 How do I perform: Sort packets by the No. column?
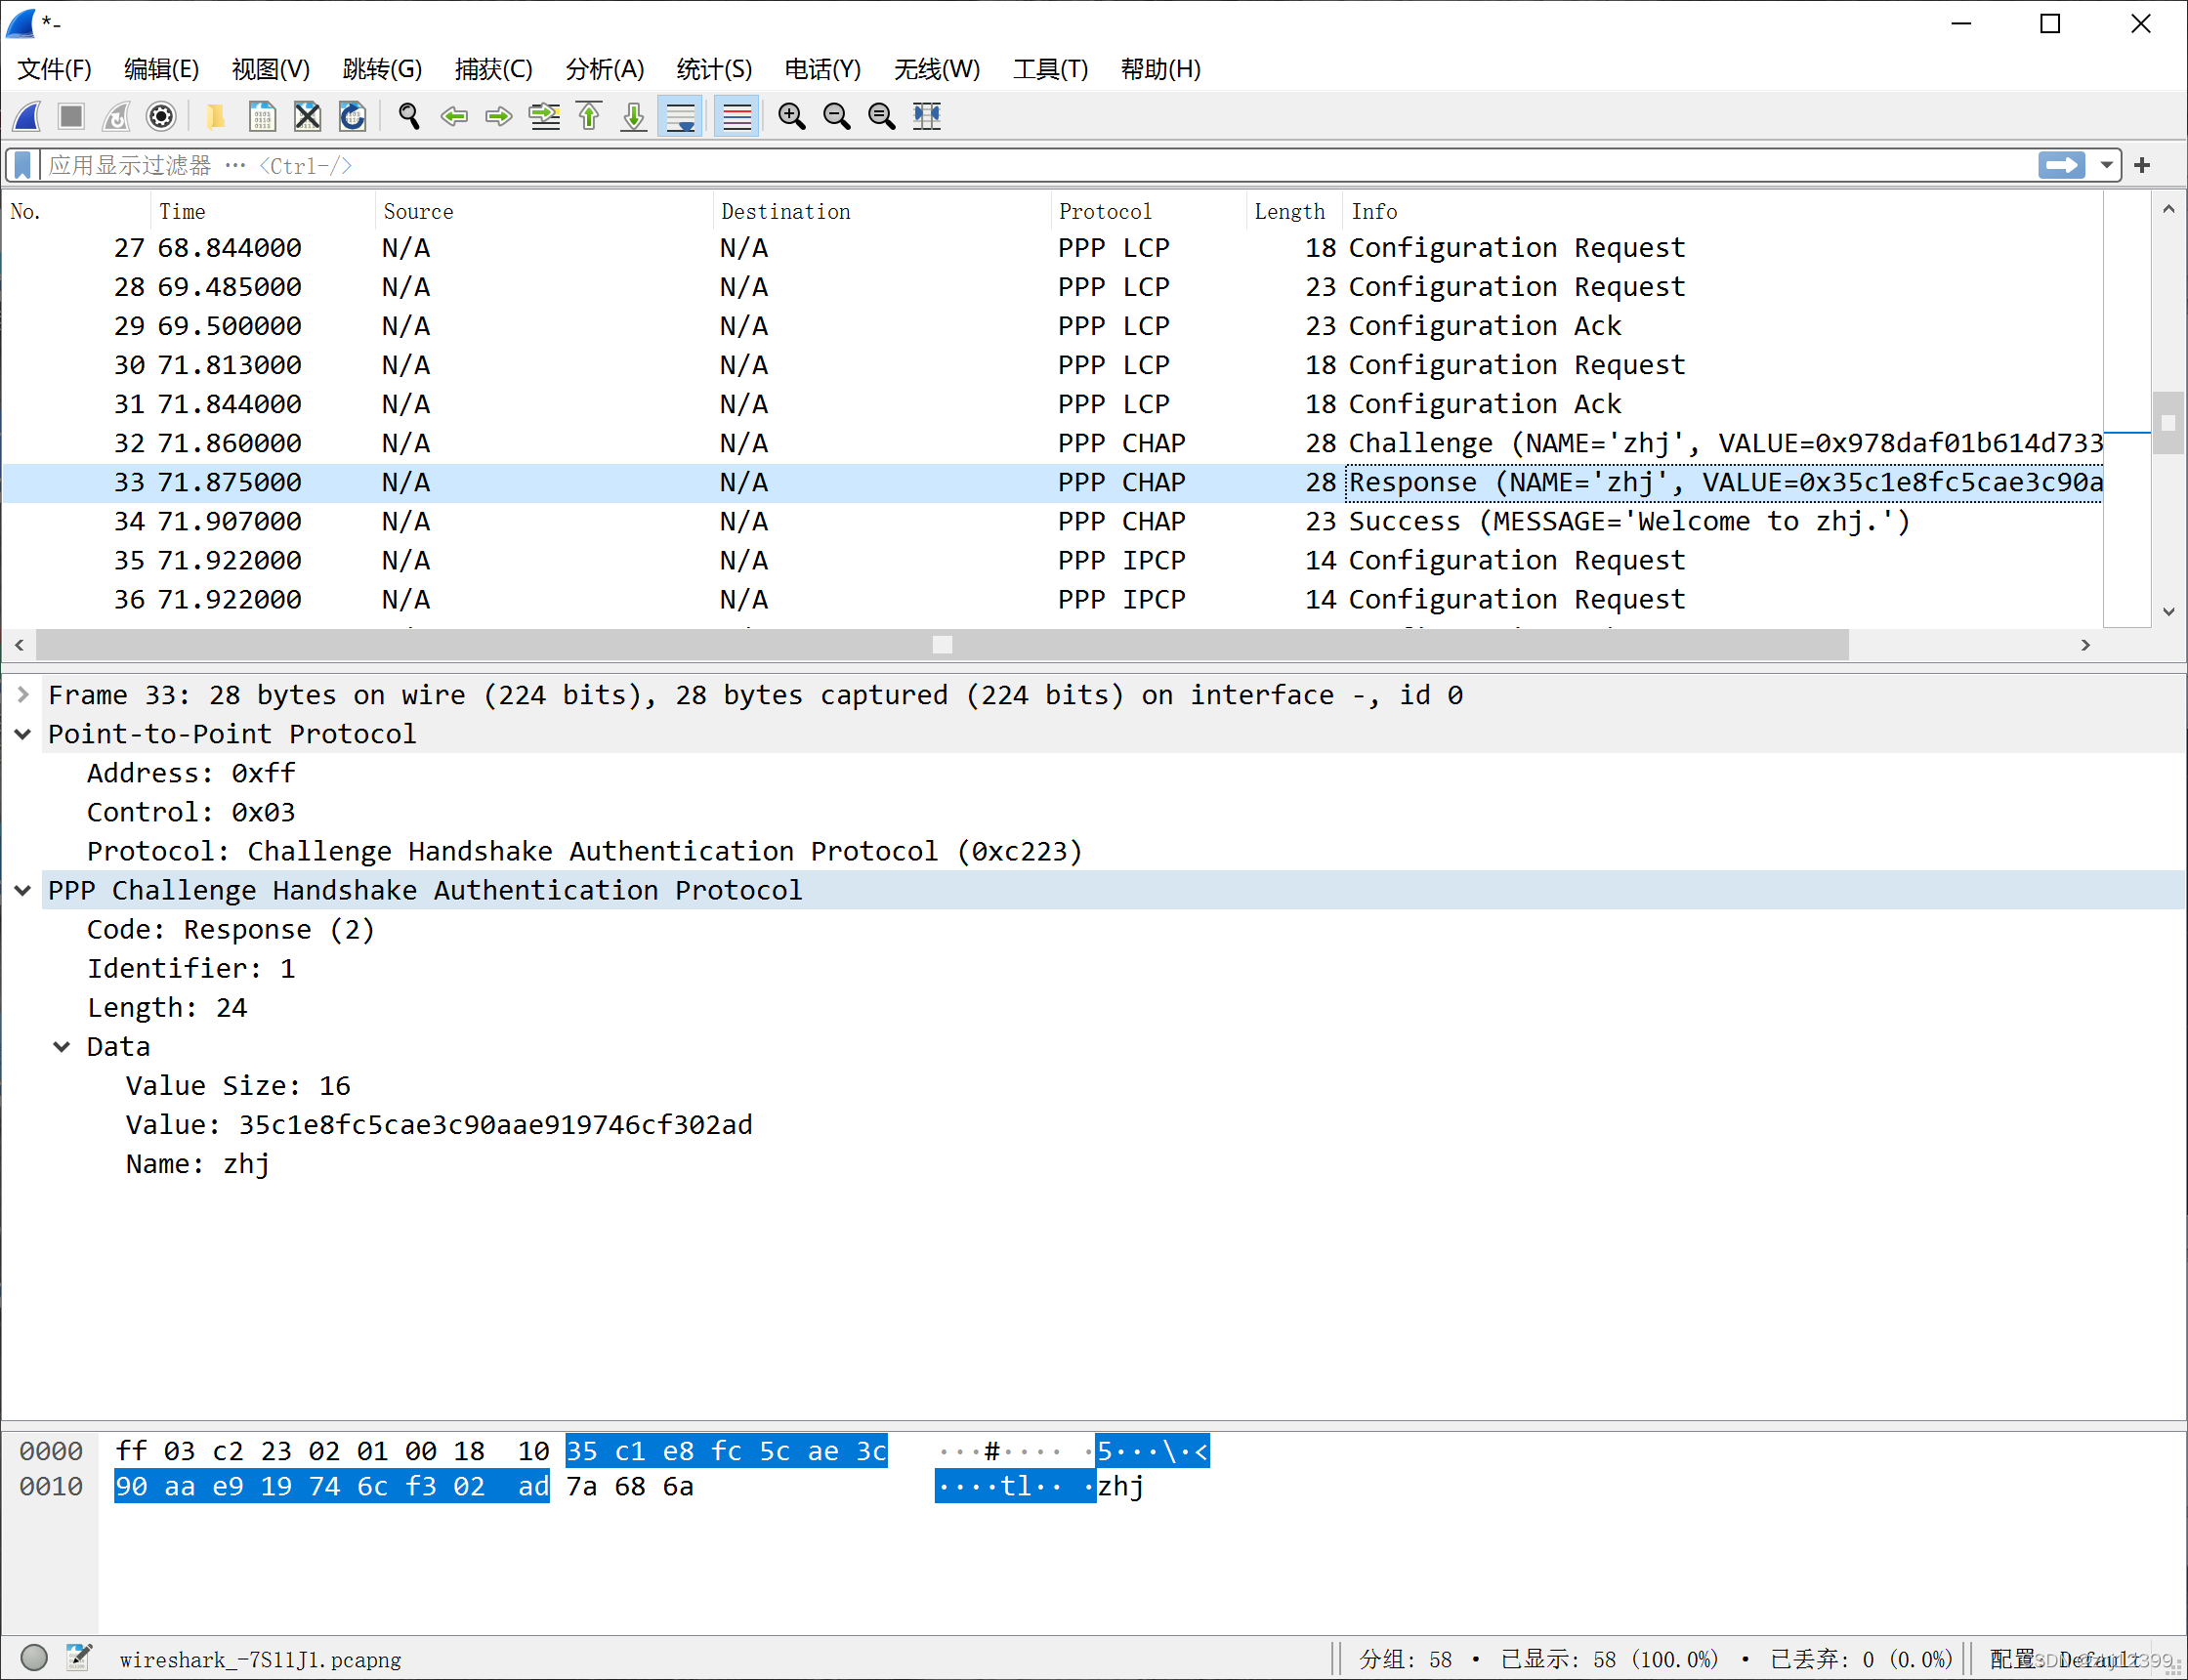(76, 211)
